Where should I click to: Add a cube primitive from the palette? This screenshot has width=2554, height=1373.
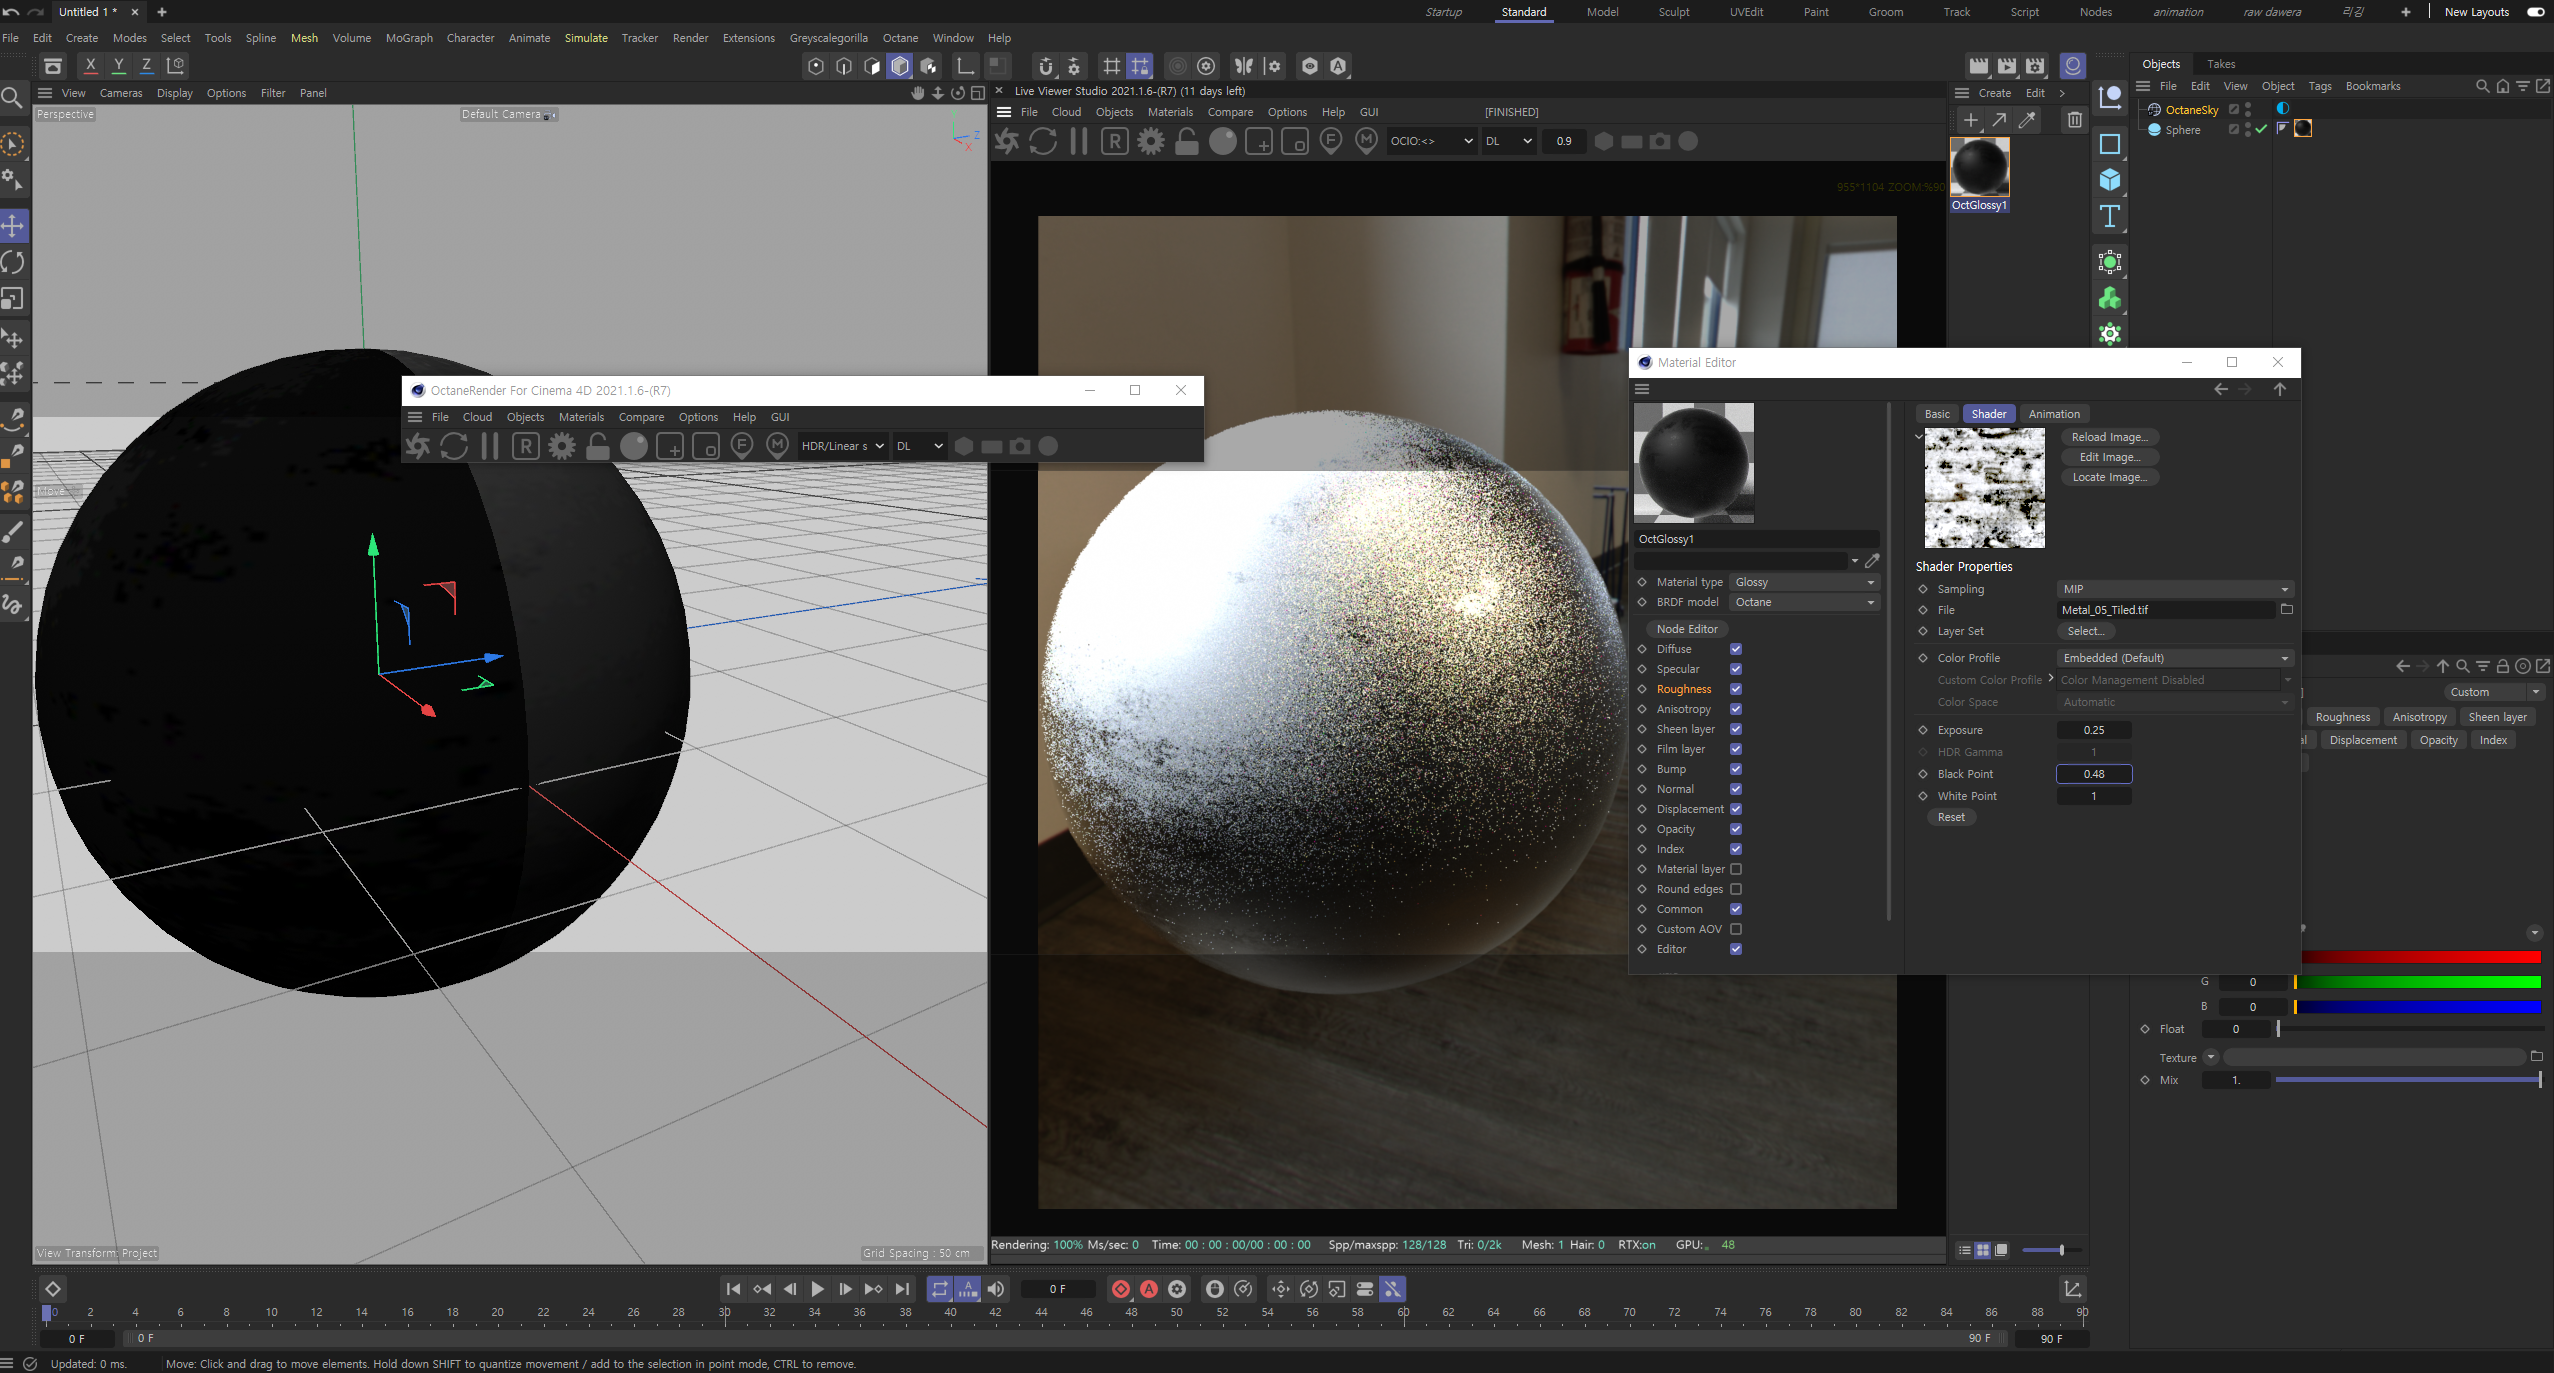[x=2110, y=180]
